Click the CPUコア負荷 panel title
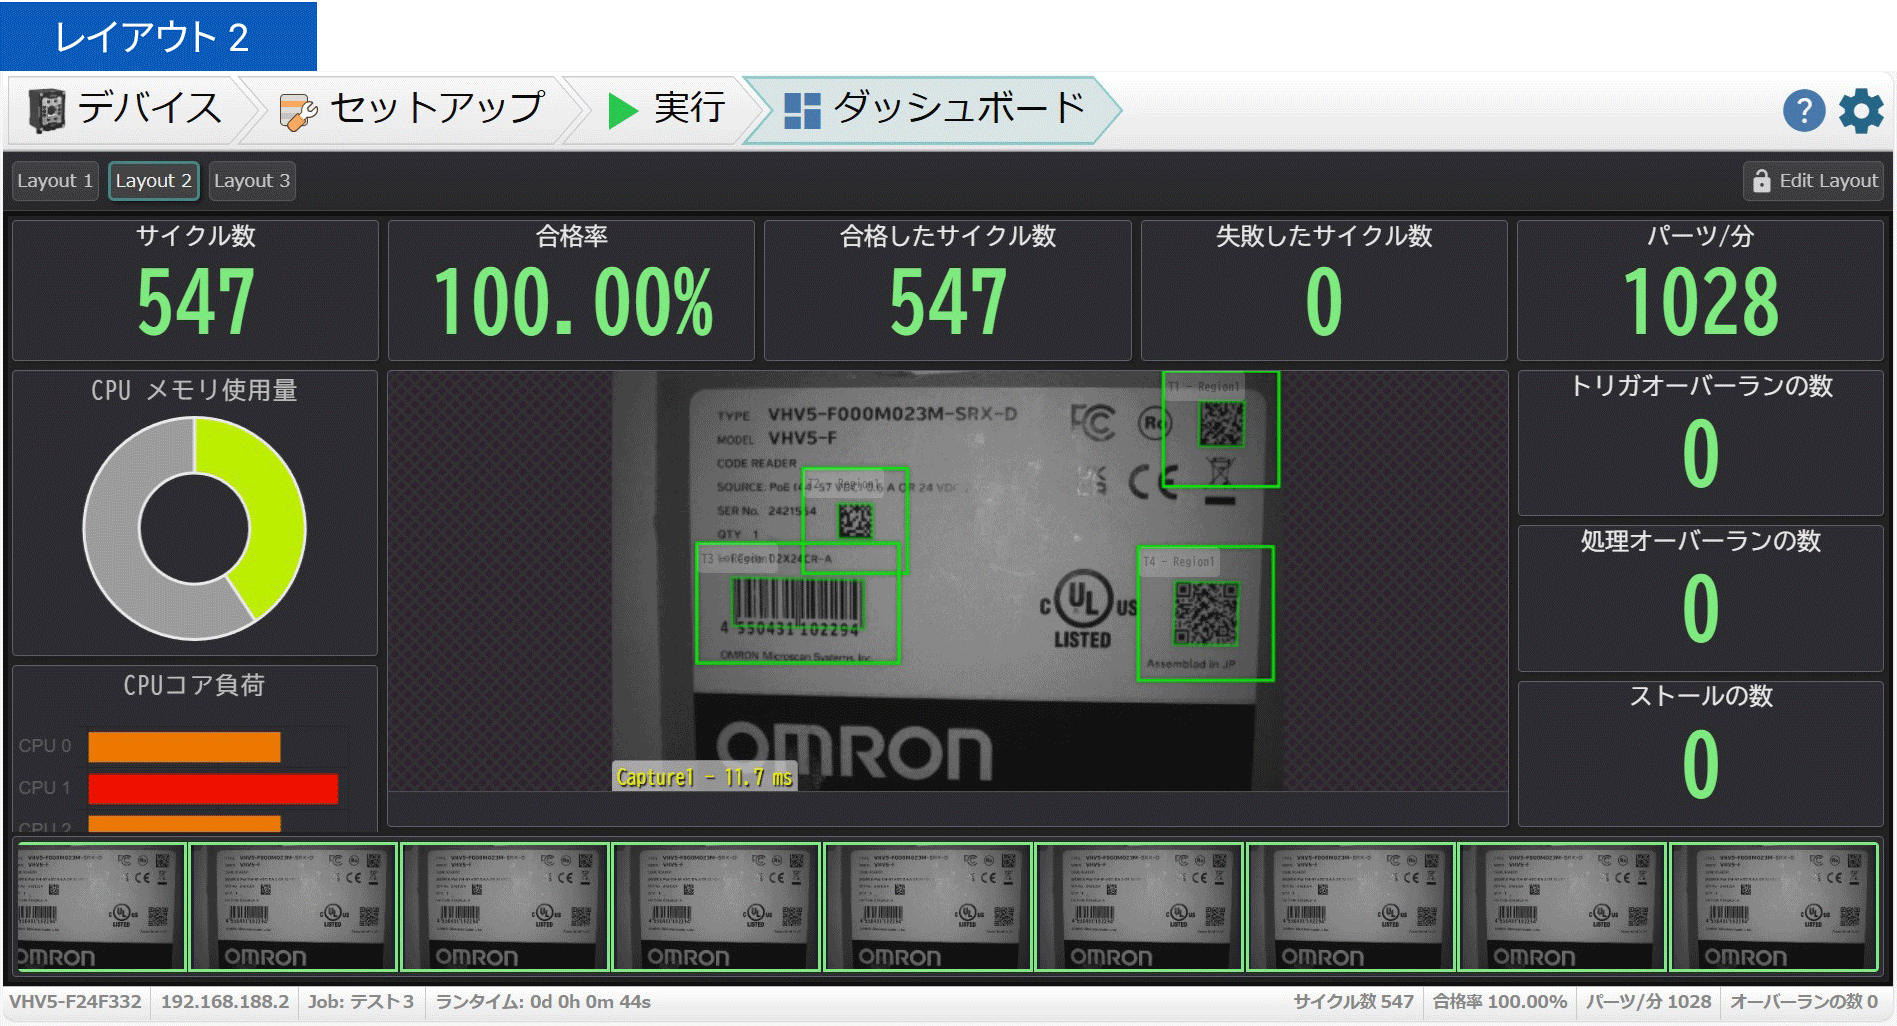 pos(194,685)
